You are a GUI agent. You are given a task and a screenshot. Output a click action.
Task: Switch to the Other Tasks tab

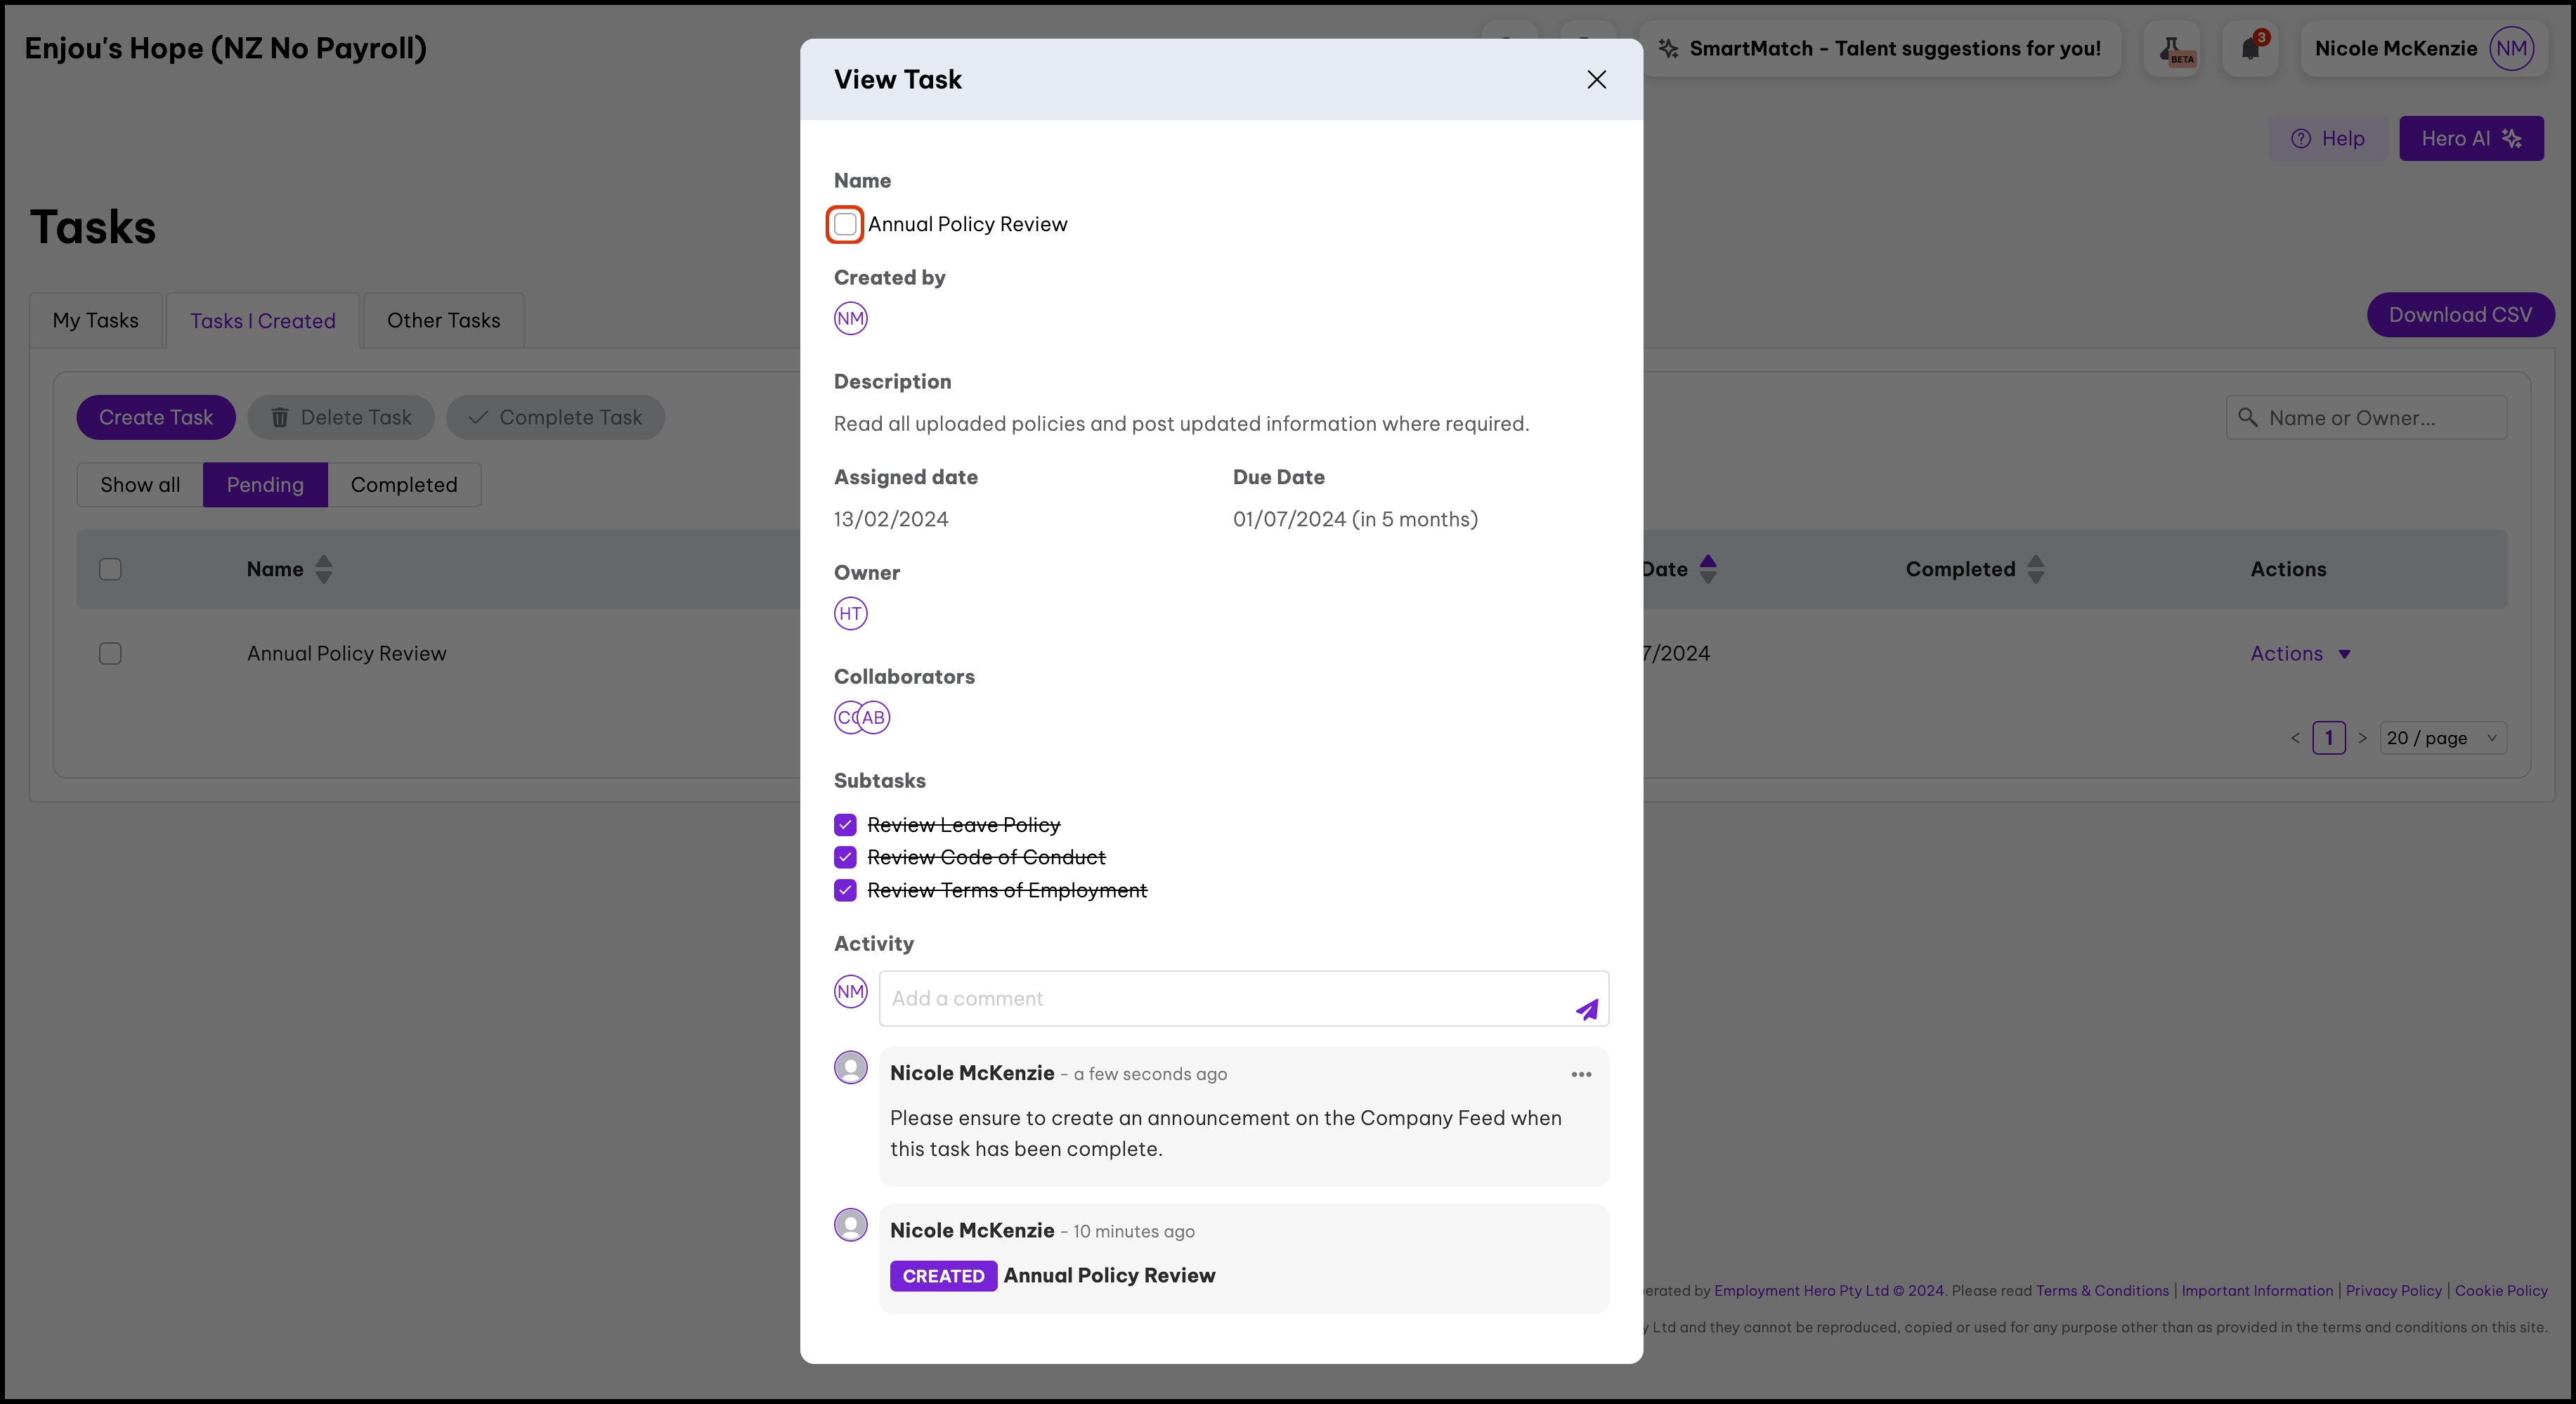[443, 321]
